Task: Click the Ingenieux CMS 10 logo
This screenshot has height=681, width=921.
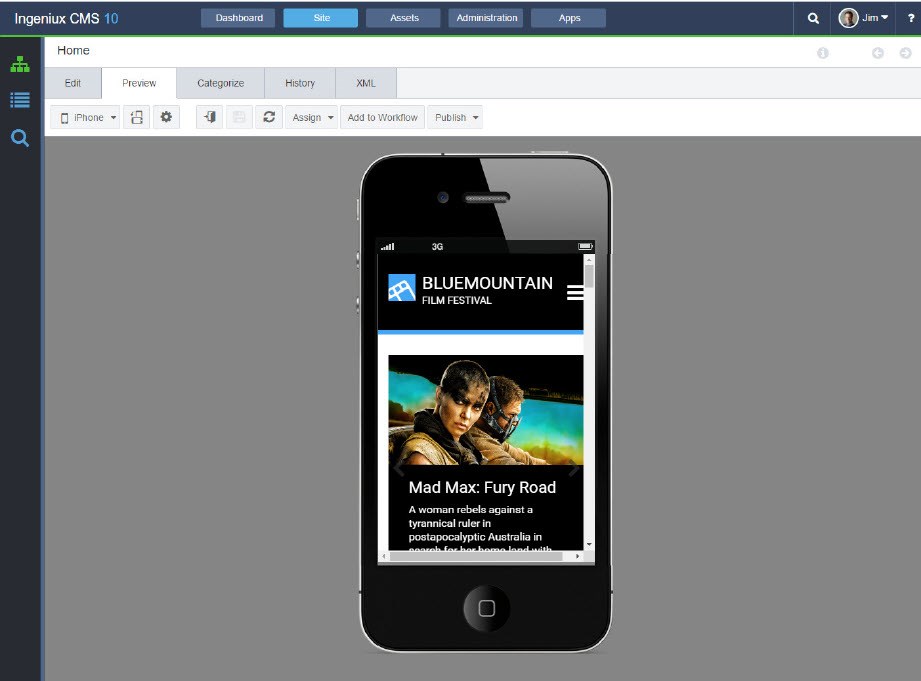Action: tap(66, 19)
